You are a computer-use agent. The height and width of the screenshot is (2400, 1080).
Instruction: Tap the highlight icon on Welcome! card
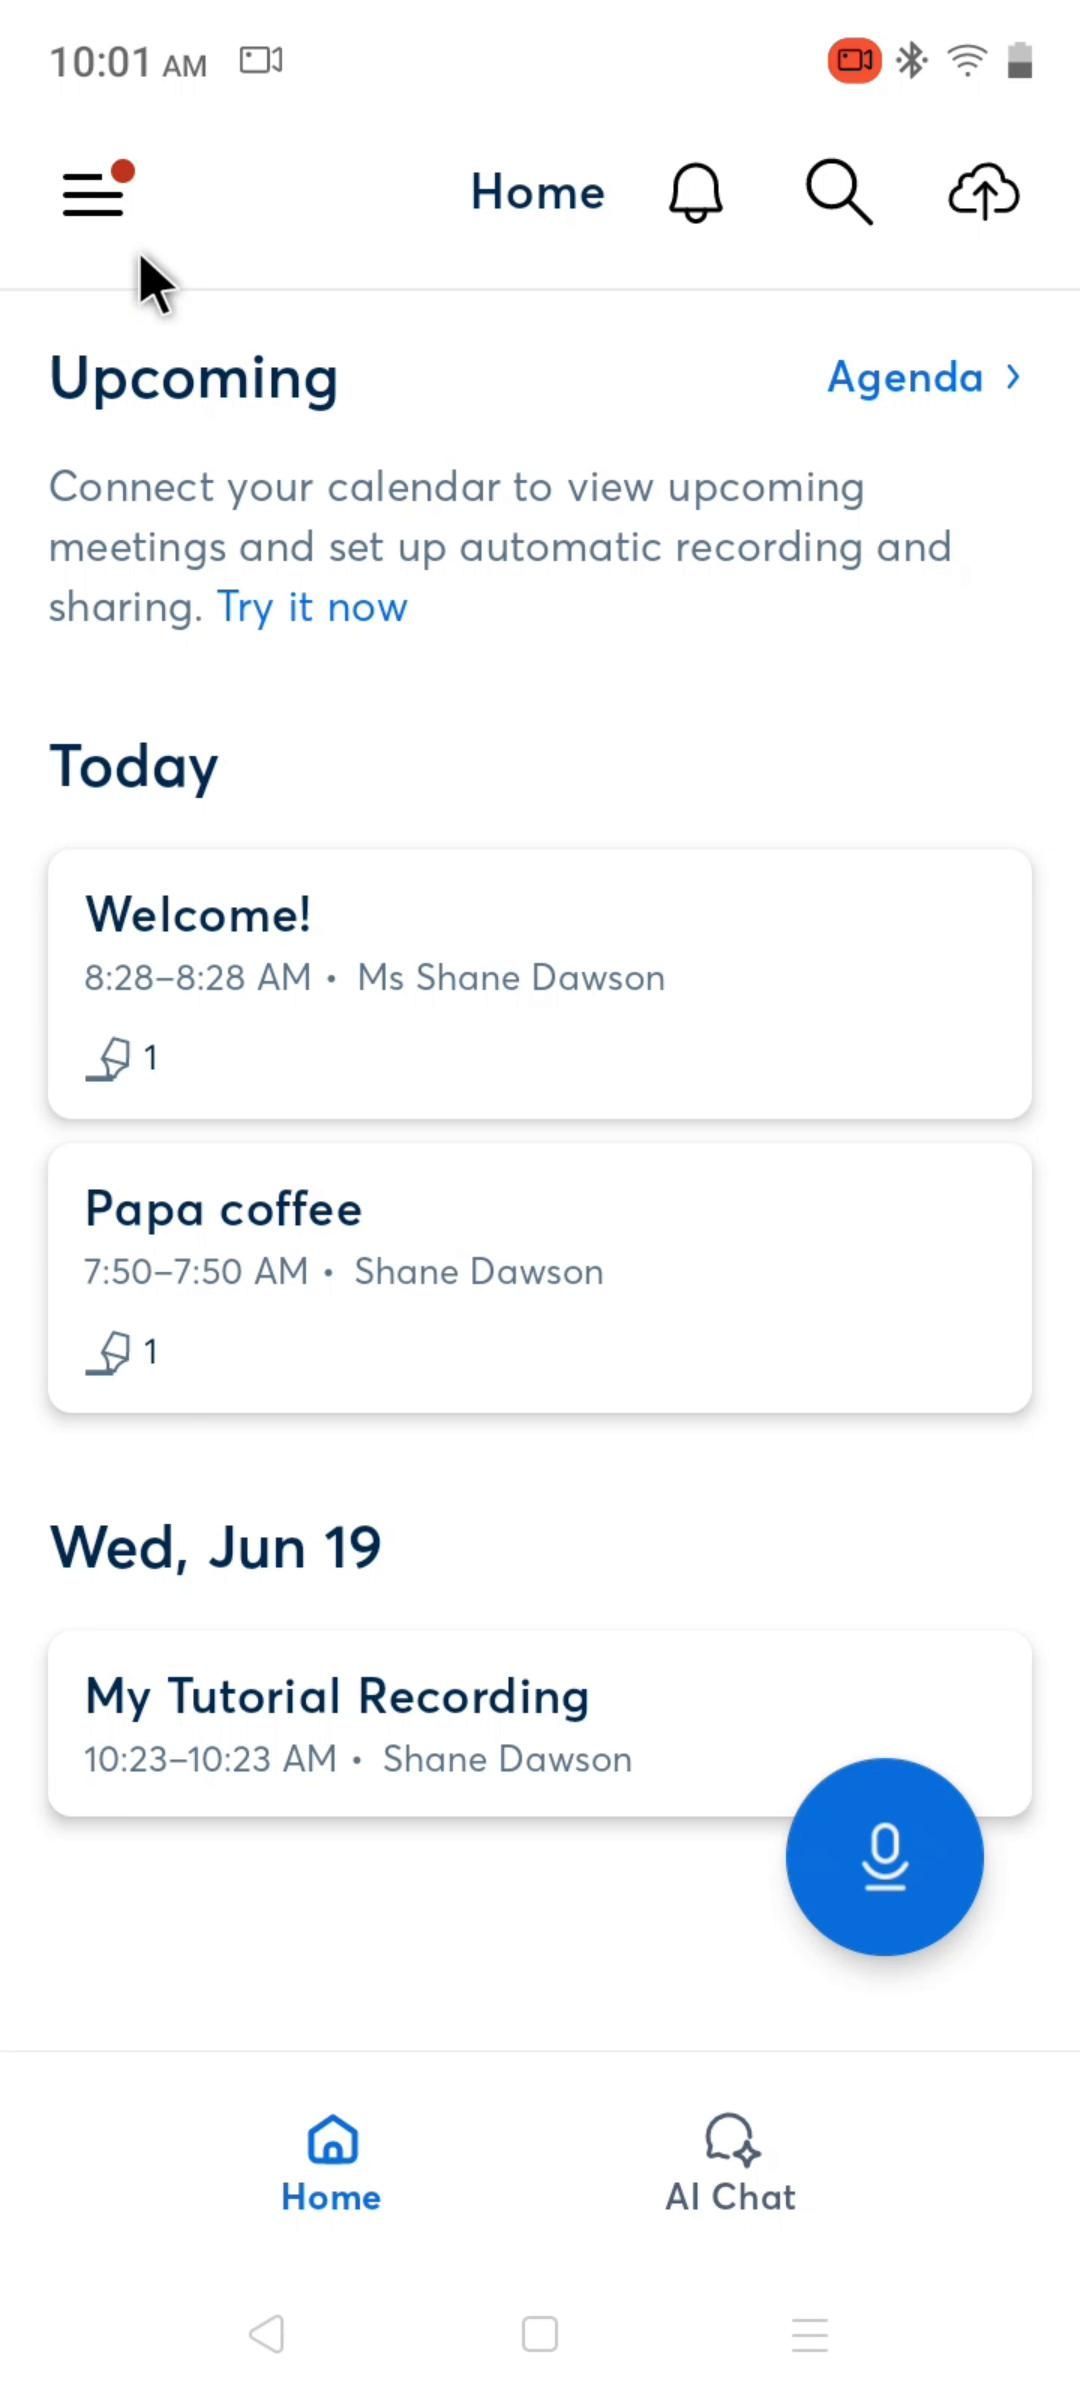click(x=109, y=1058)
